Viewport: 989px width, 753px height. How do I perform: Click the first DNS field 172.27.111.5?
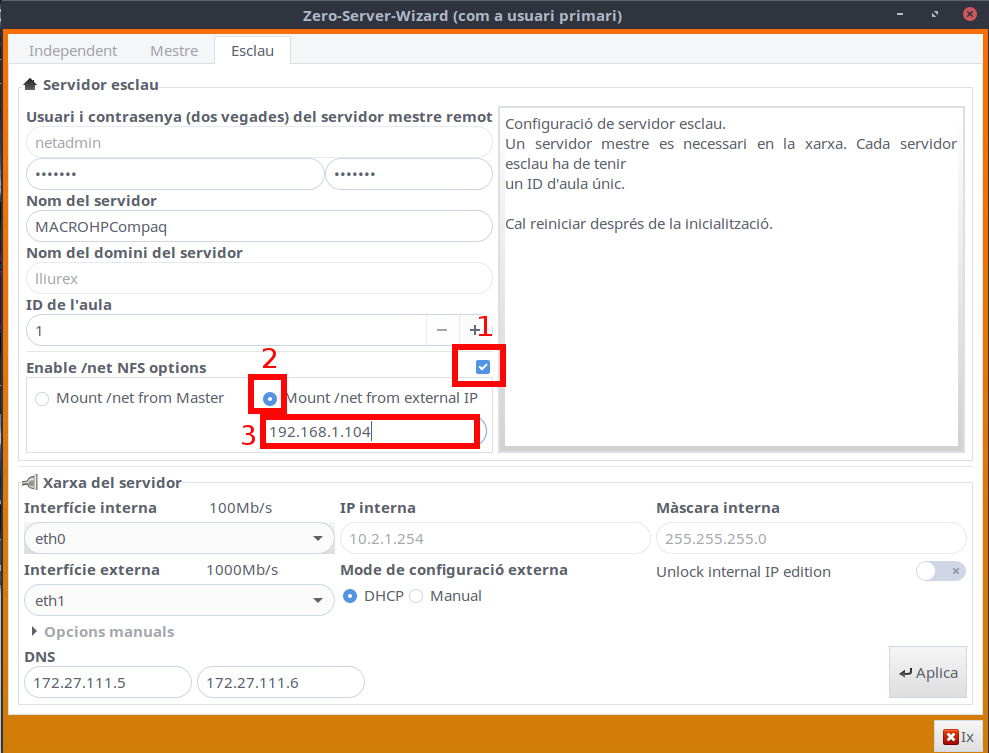pyautogui.click(x=107, y=683)
